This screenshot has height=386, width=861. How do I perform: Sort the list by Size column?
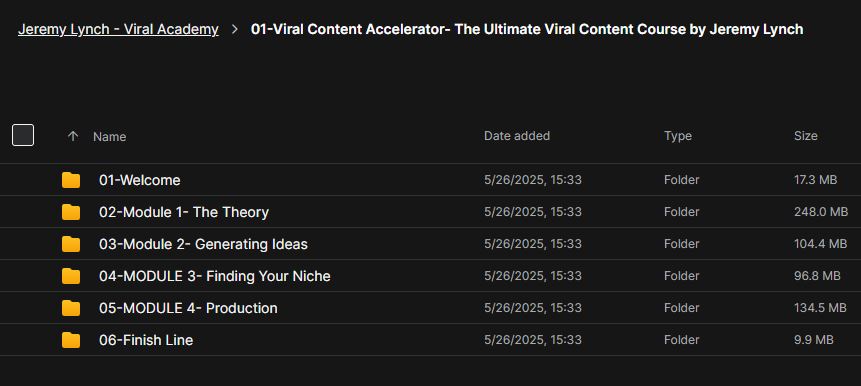pos(806,136)
